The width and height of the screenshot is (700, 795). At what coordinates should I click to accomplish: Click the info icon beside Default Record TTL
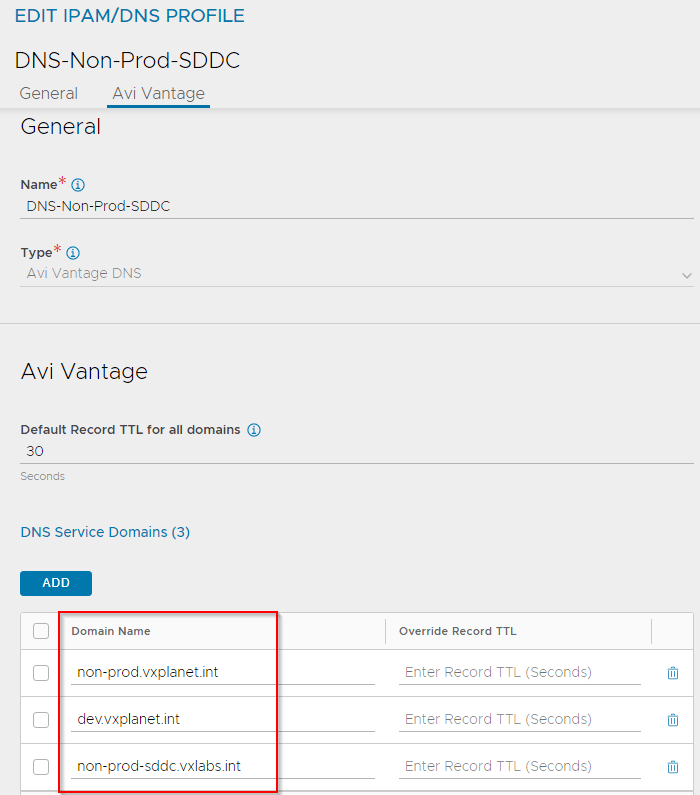click(x=254, y=430)
